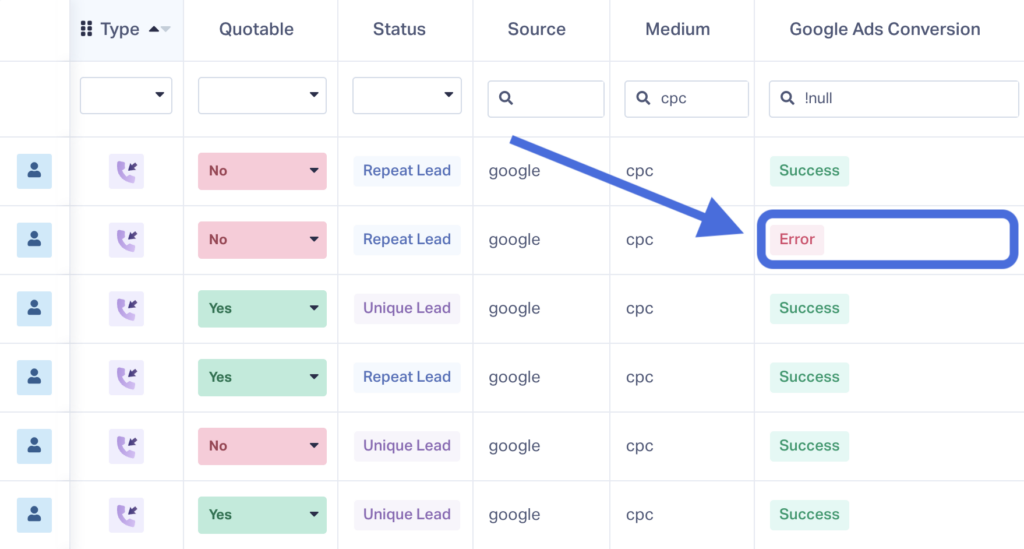Click the Quotable column header
The height and width of the screenshot is (549, 1024).
click(256, 29)
